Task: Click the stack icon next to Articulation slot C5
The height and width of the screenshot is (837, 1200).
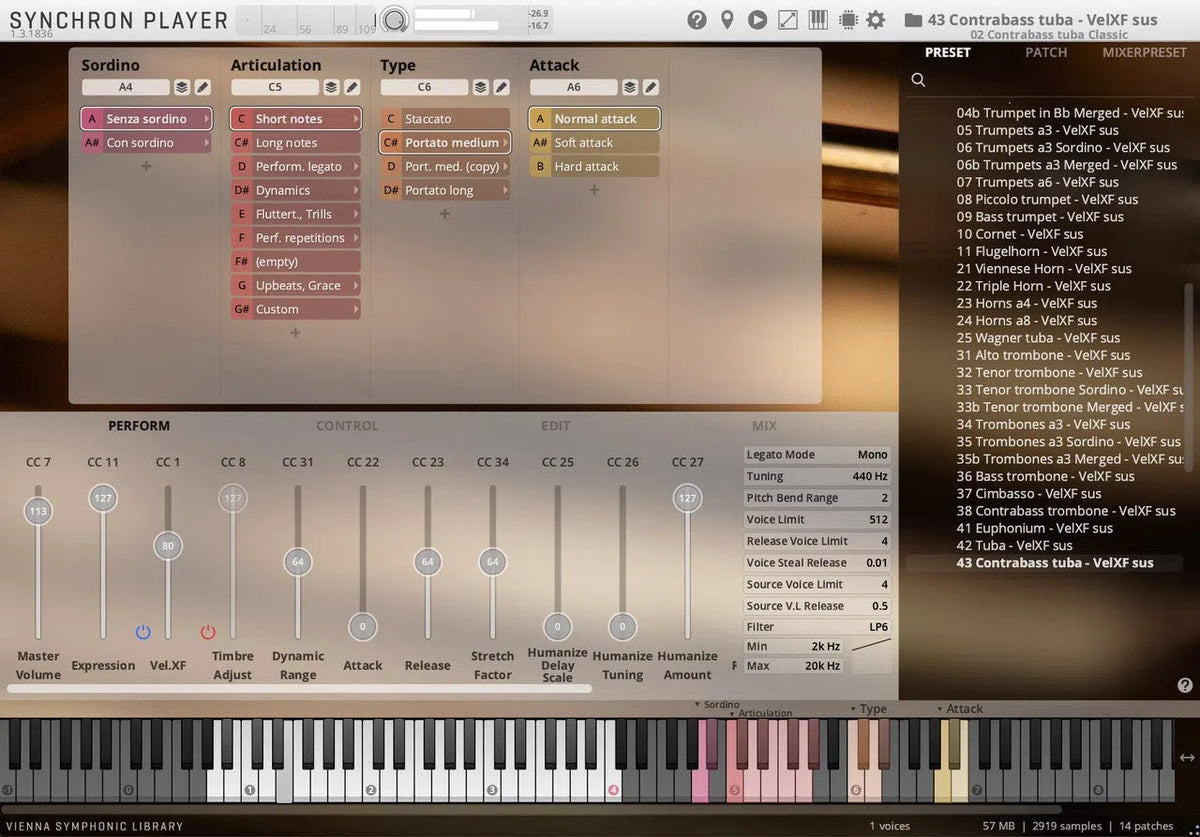Action: pos(333,87)
